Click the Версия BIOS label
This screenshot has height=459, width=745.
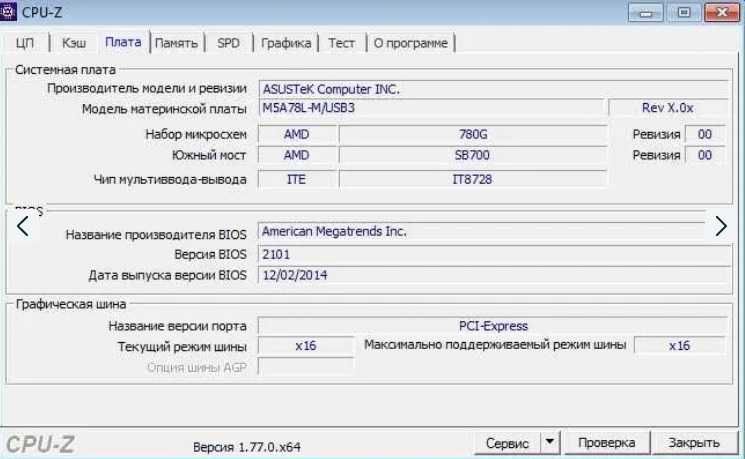coord(210,254)
